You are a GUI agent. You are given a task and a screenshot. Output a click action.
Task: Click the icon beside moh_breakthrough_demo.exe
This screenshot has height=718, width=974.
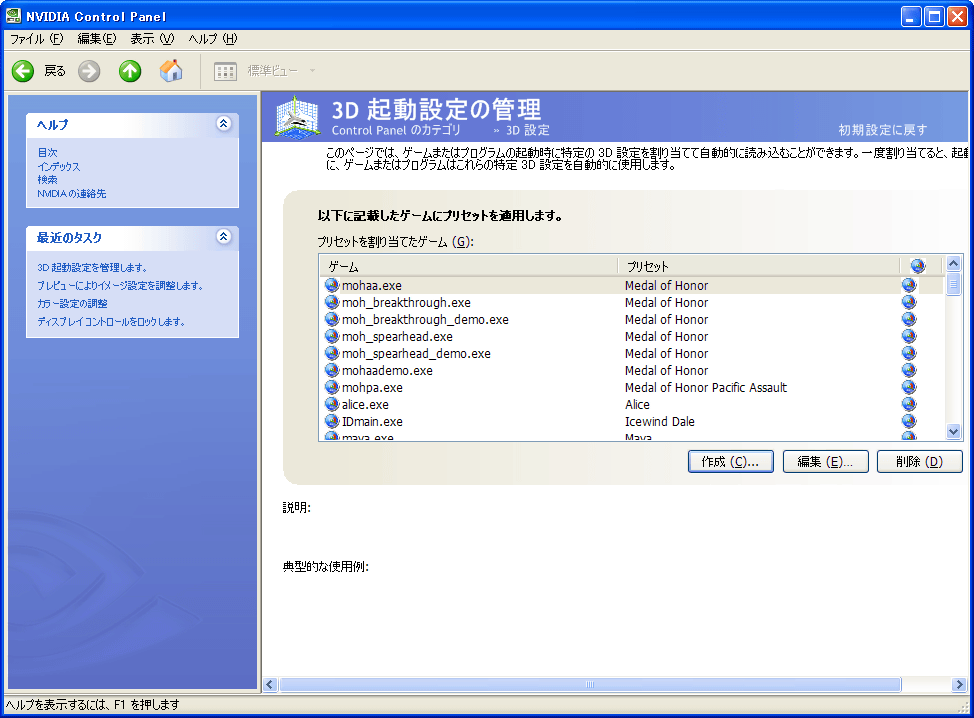coord(332,319)
